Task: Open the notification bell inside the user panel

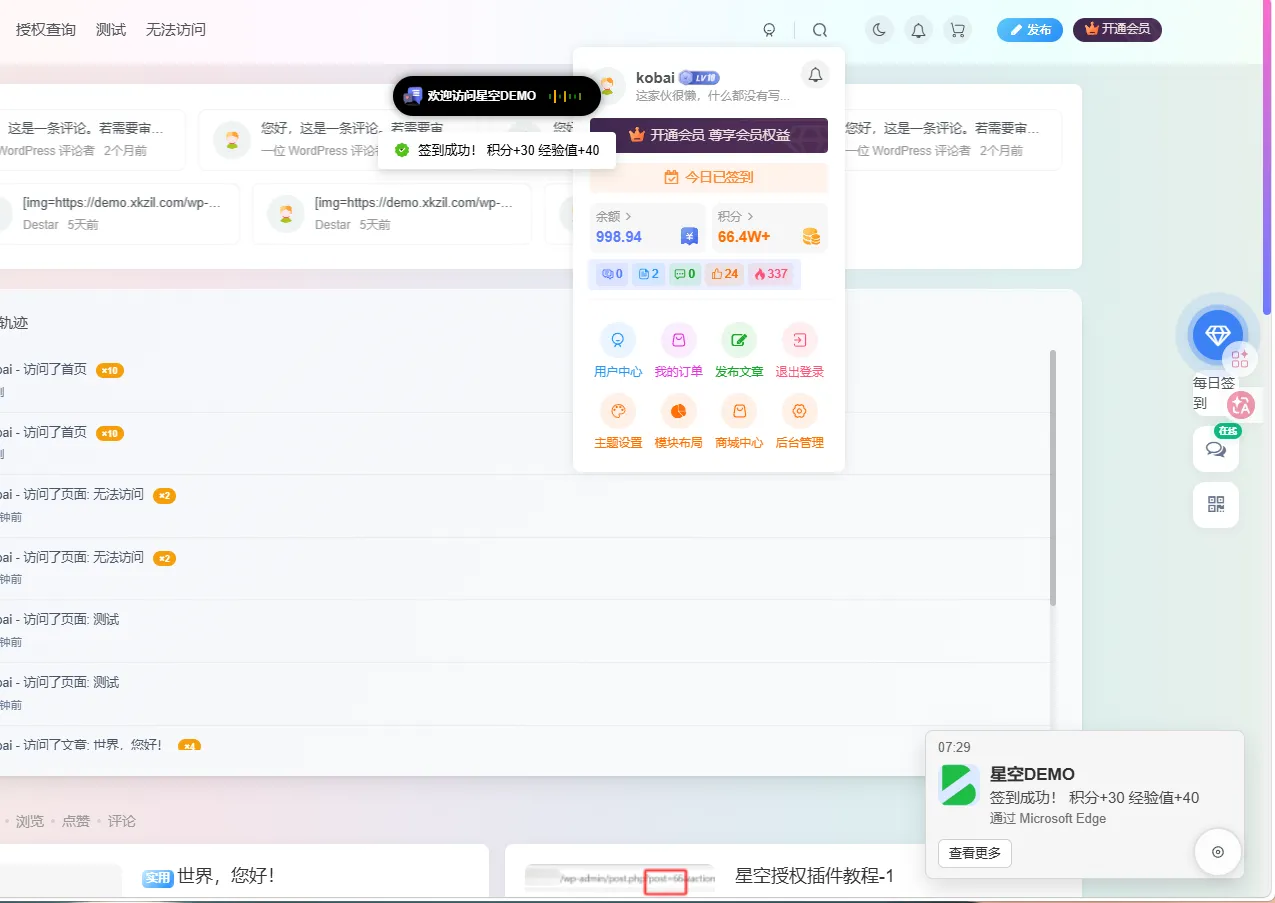Action: pyautogui.click(x=815, y=74)
